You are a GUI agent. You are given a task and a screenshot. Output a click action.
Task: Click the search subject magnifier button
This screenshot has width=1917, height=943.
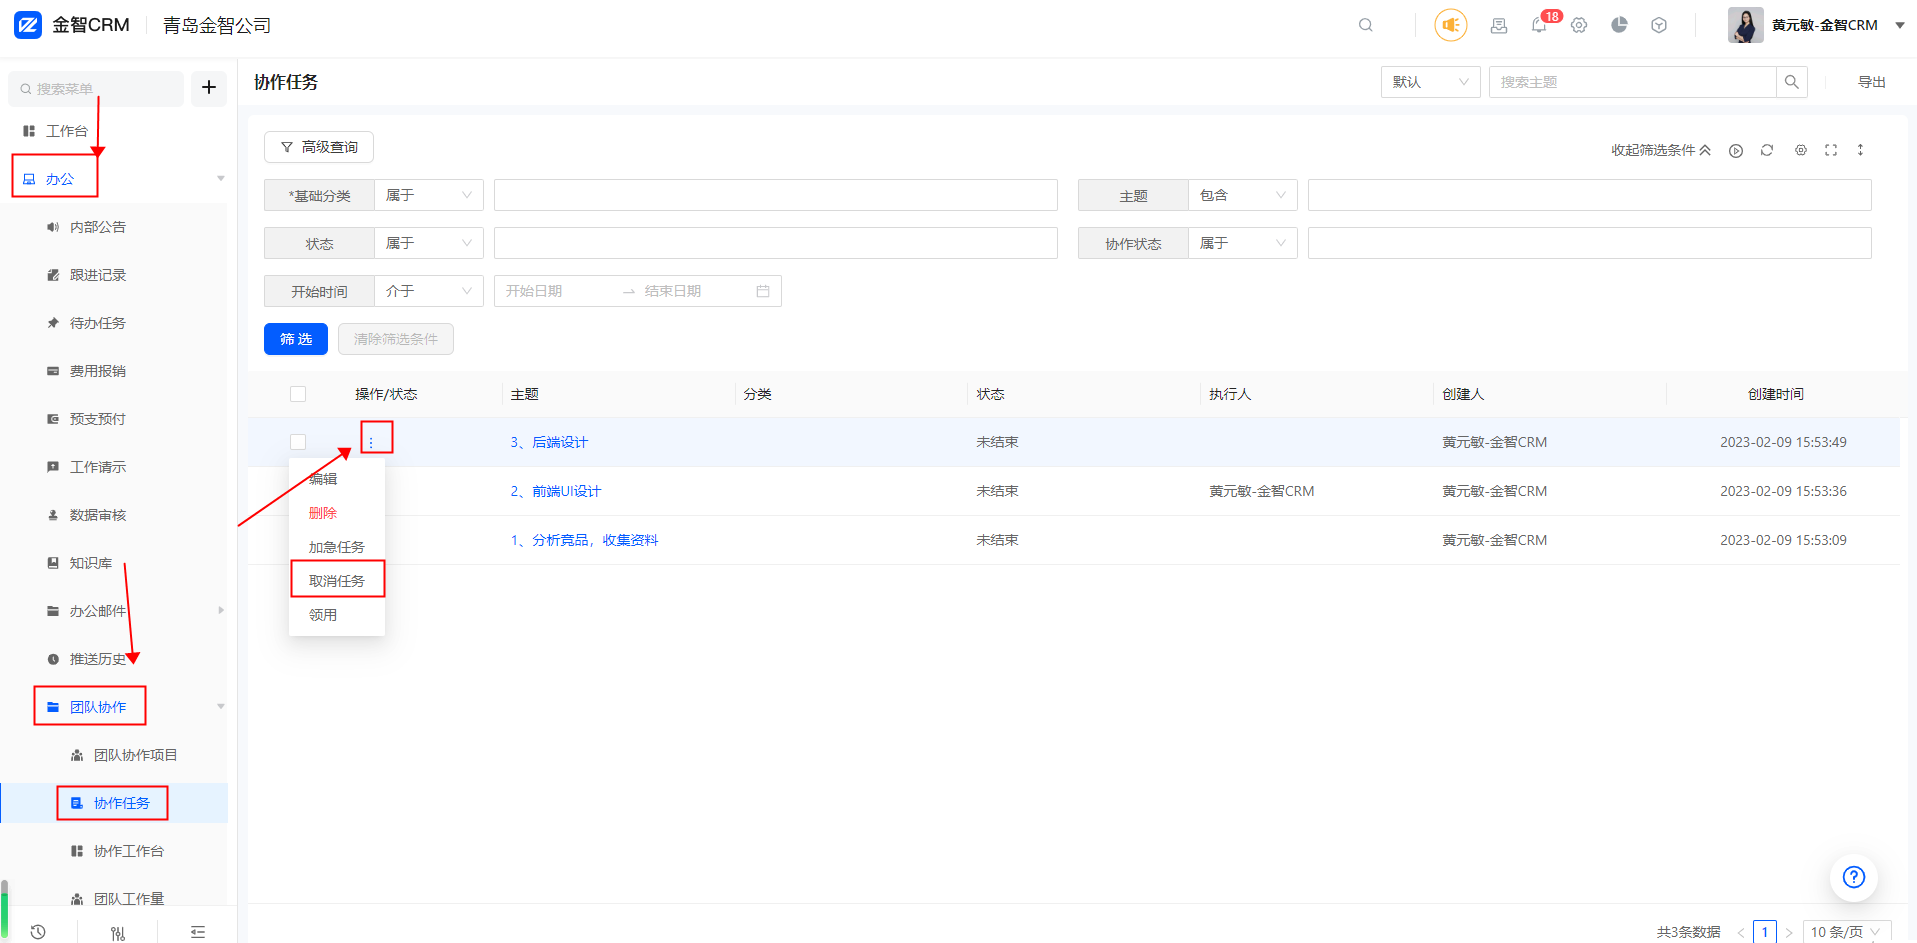pos(1791,82)
